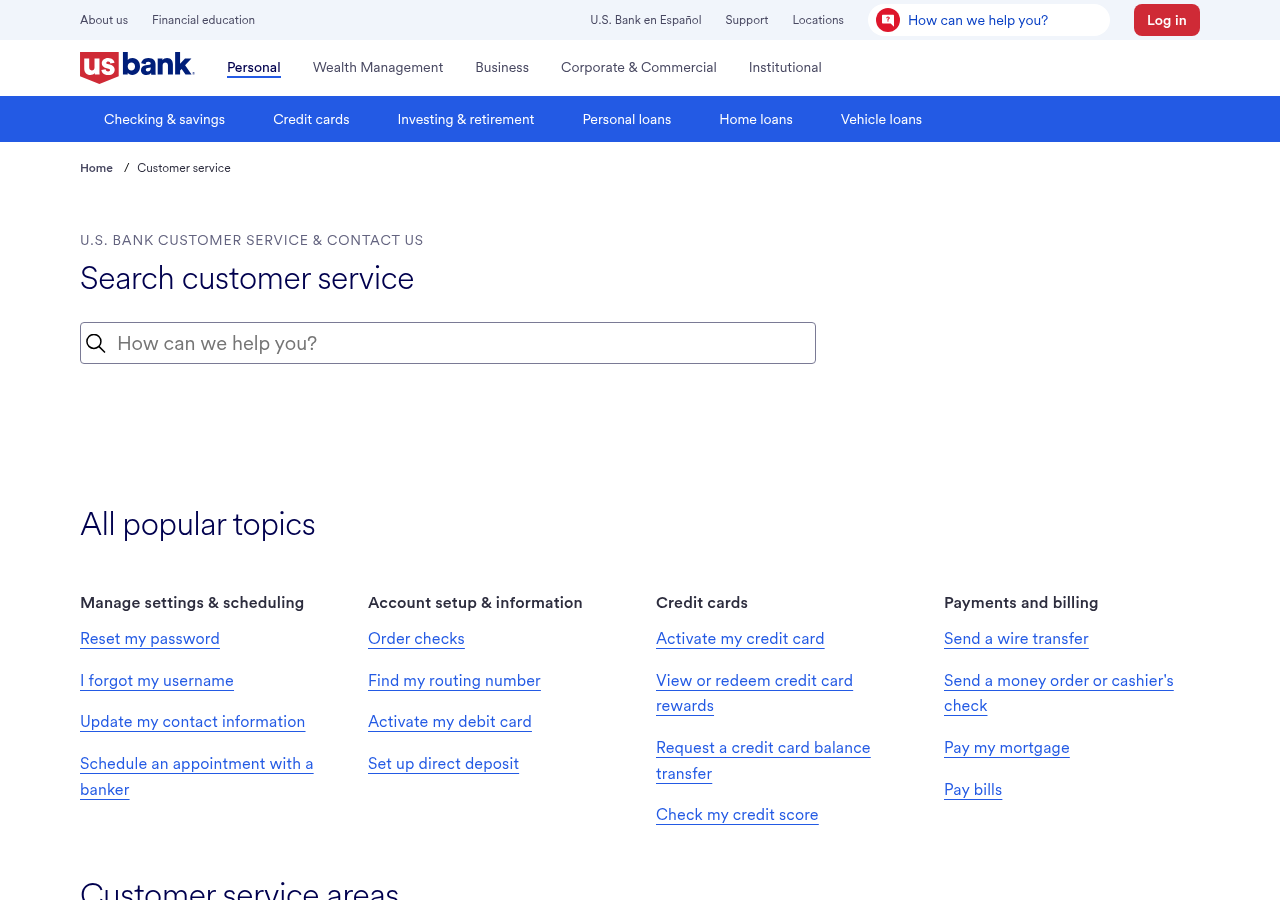Click the red chat help icon
The image size is (1280, 900).
click(x=886, y=18)
